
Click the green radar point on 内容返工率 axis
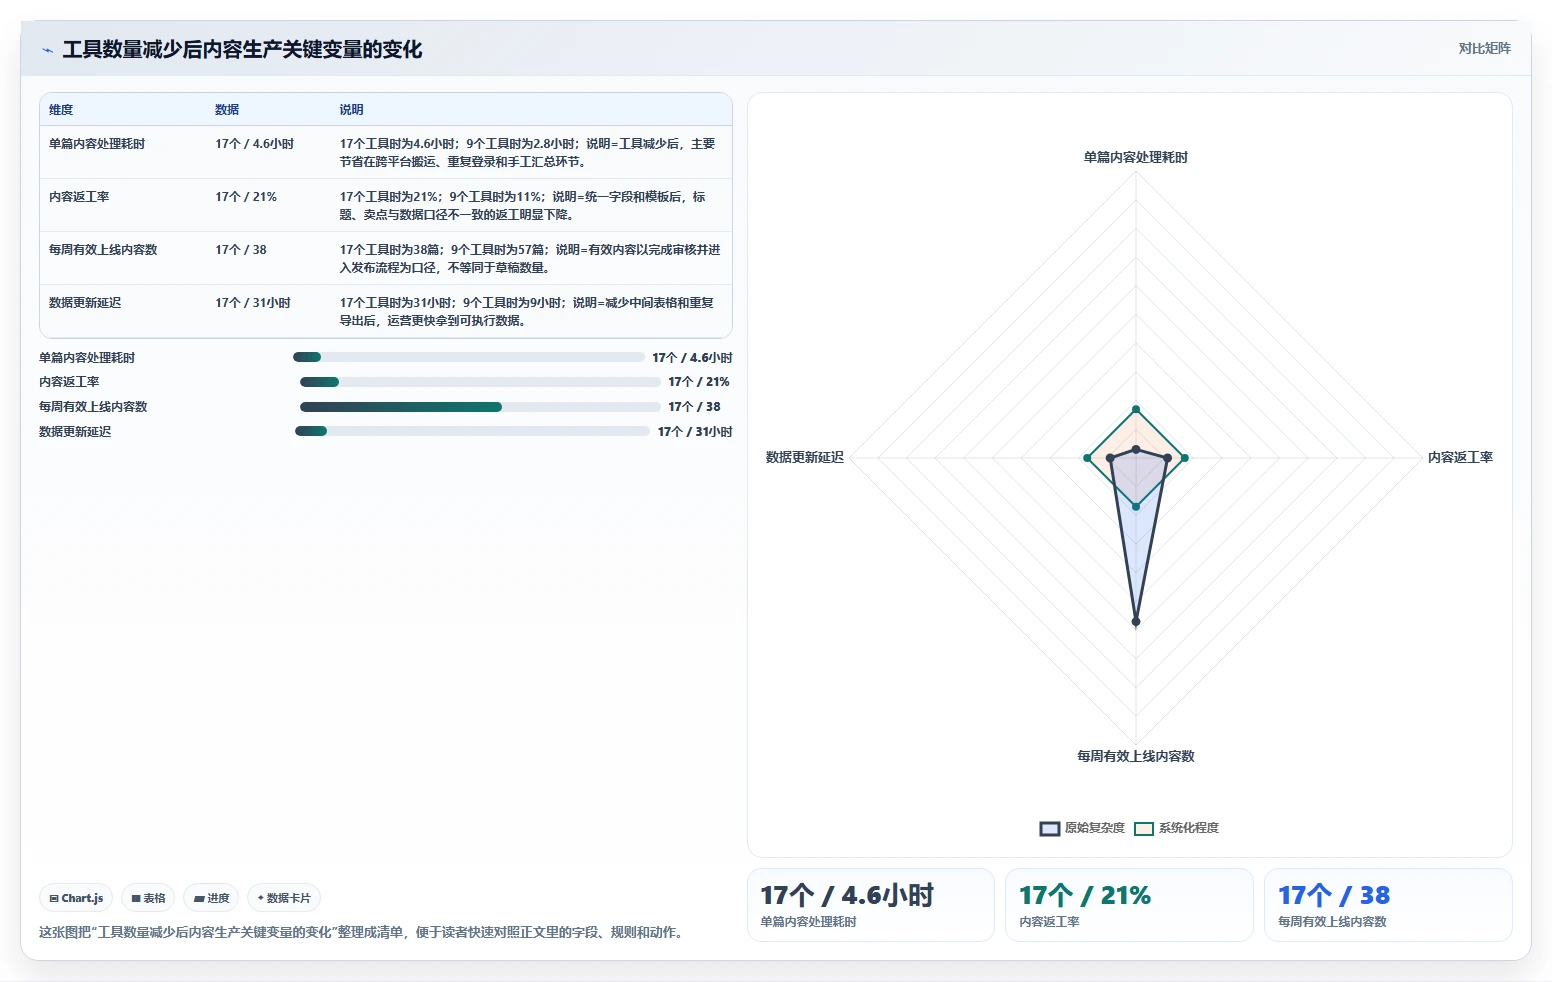click(1185, 458)
